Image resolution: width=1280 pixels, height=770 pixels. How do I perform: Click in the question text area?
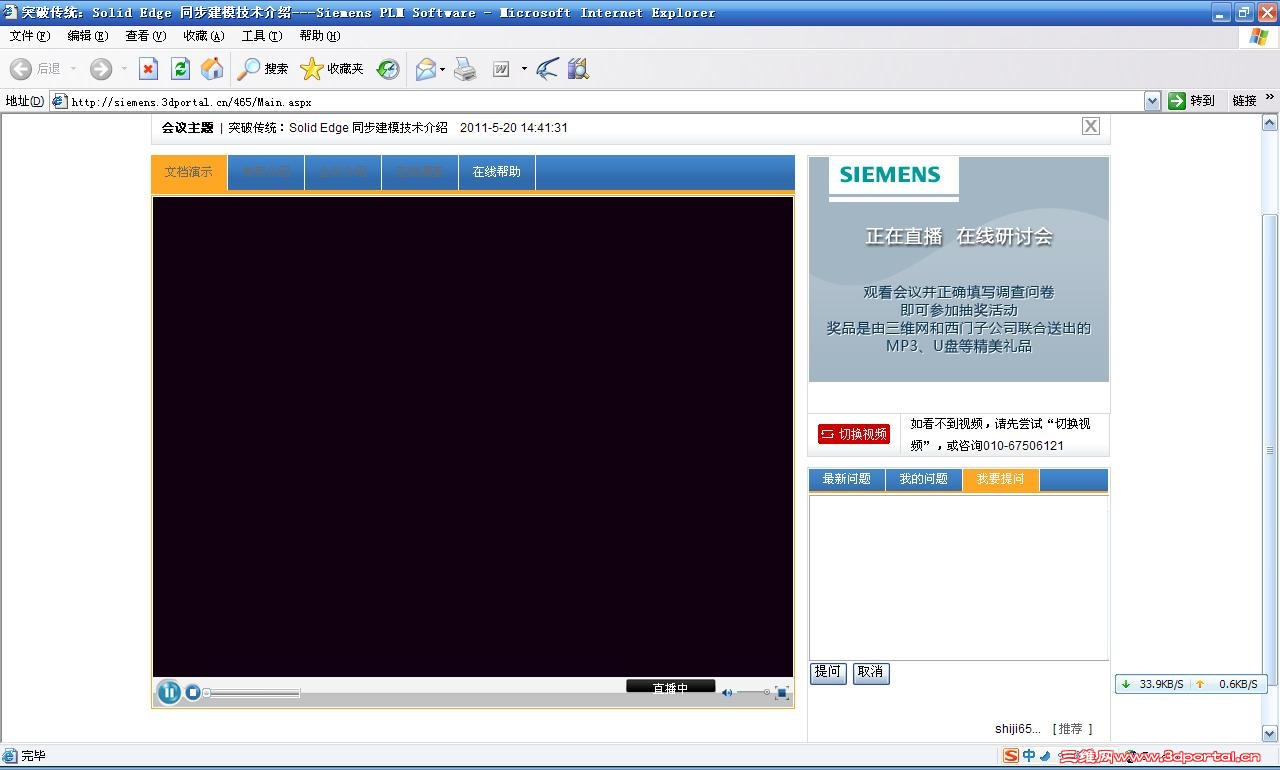click(959, 577)
